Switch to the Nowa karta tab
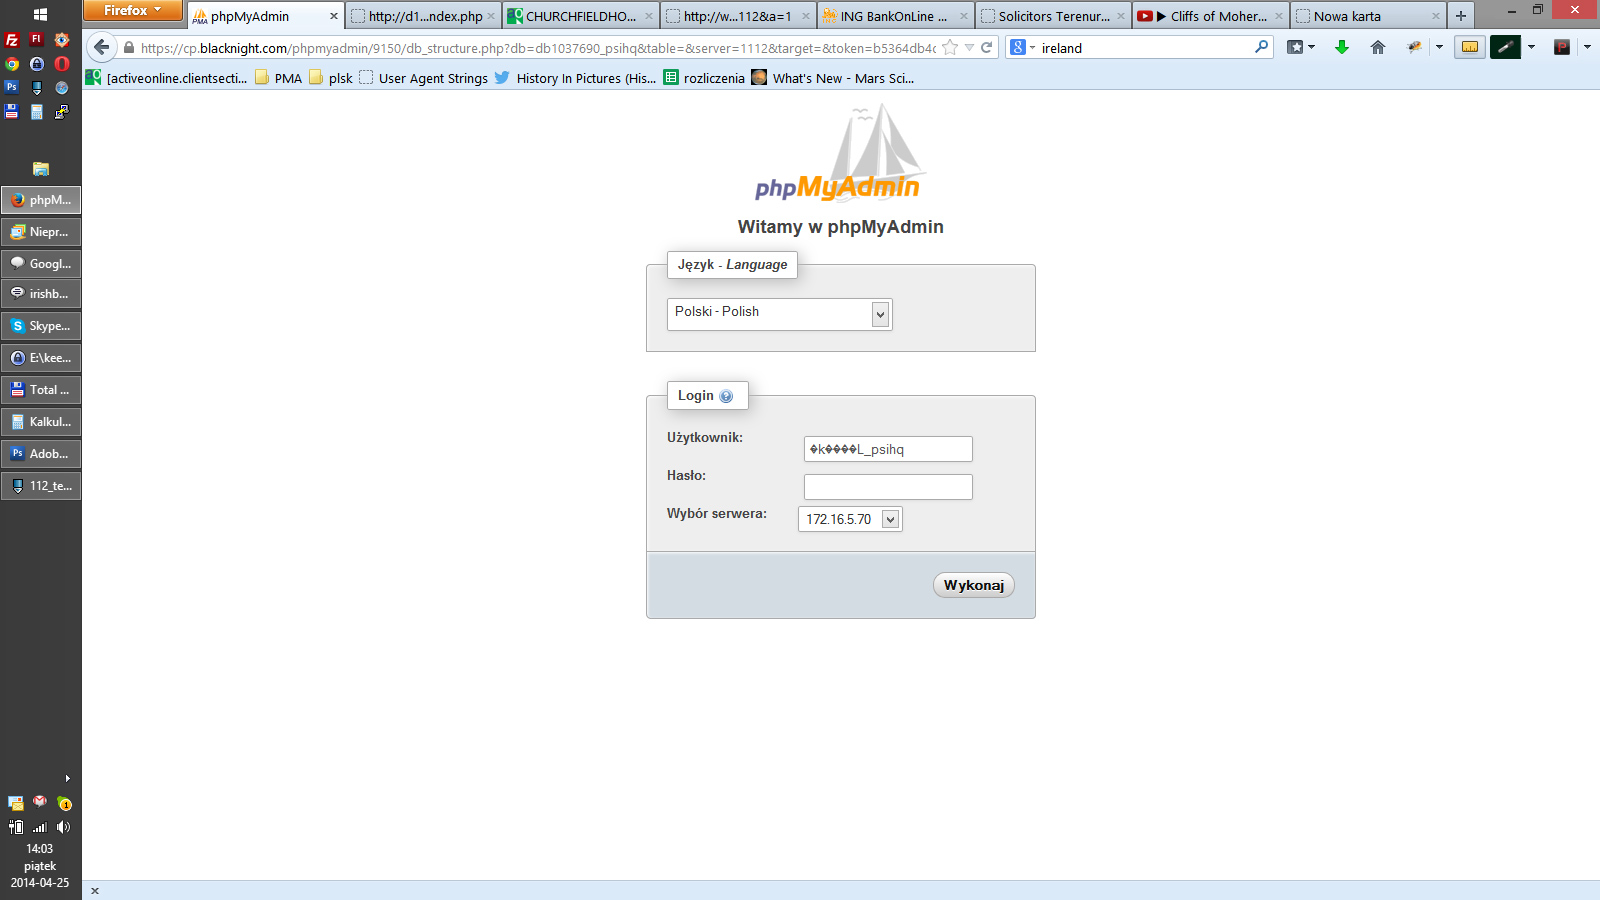The image size is (1600, 900). (1368, 16)
